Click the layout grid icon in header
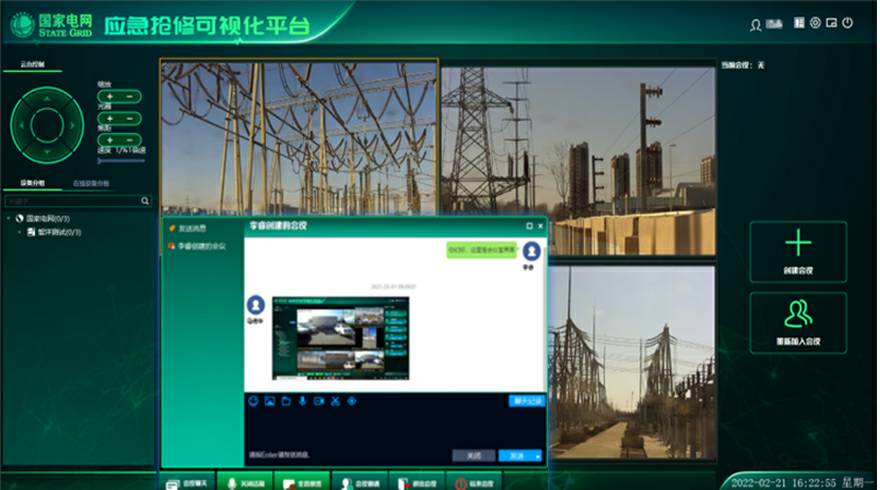 (798, 22)
